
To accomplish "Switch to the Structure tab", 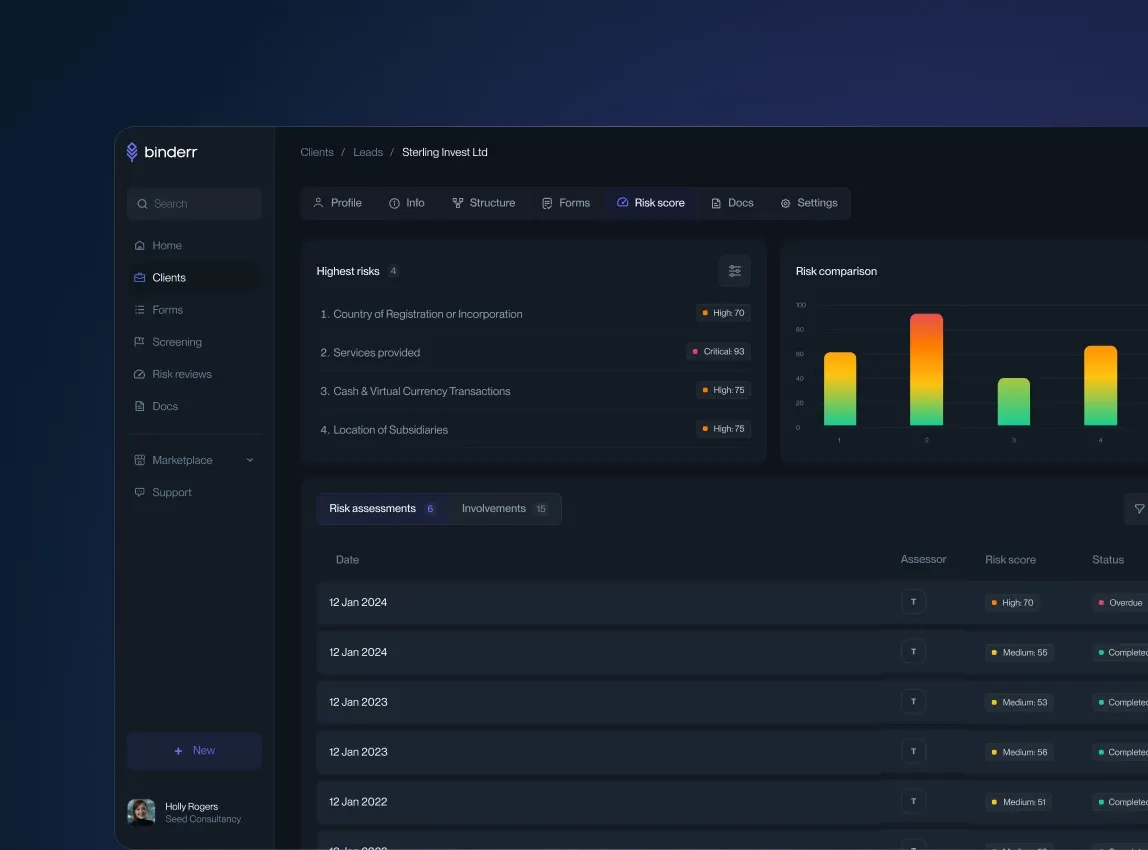I will [483, 203].
